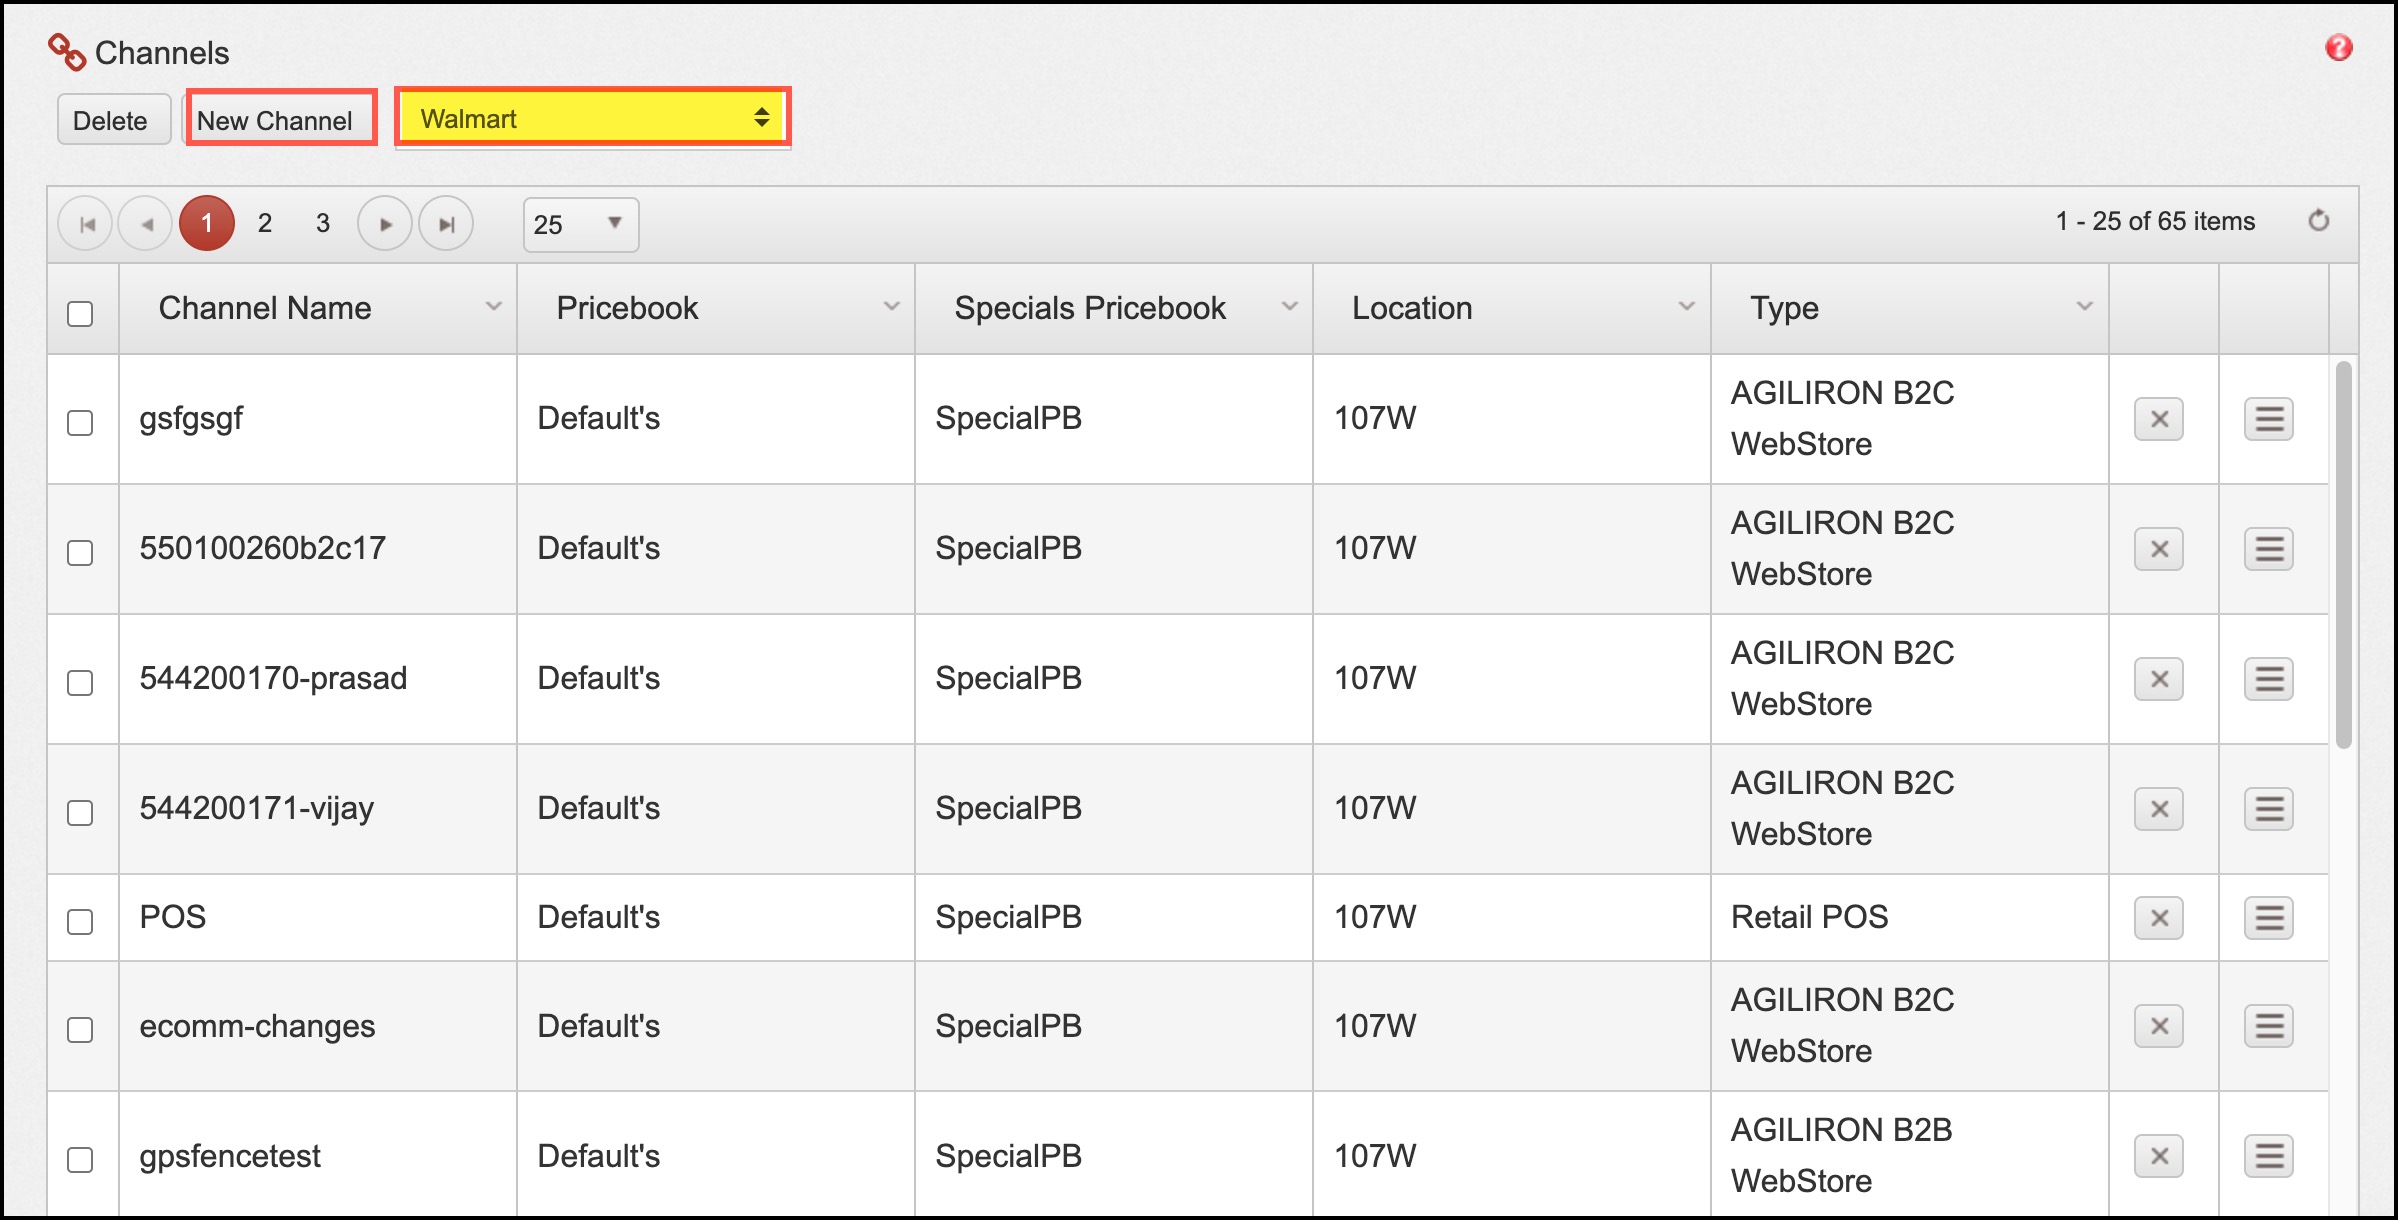Click the vertical grid scrollbar

pos(2343,555)
